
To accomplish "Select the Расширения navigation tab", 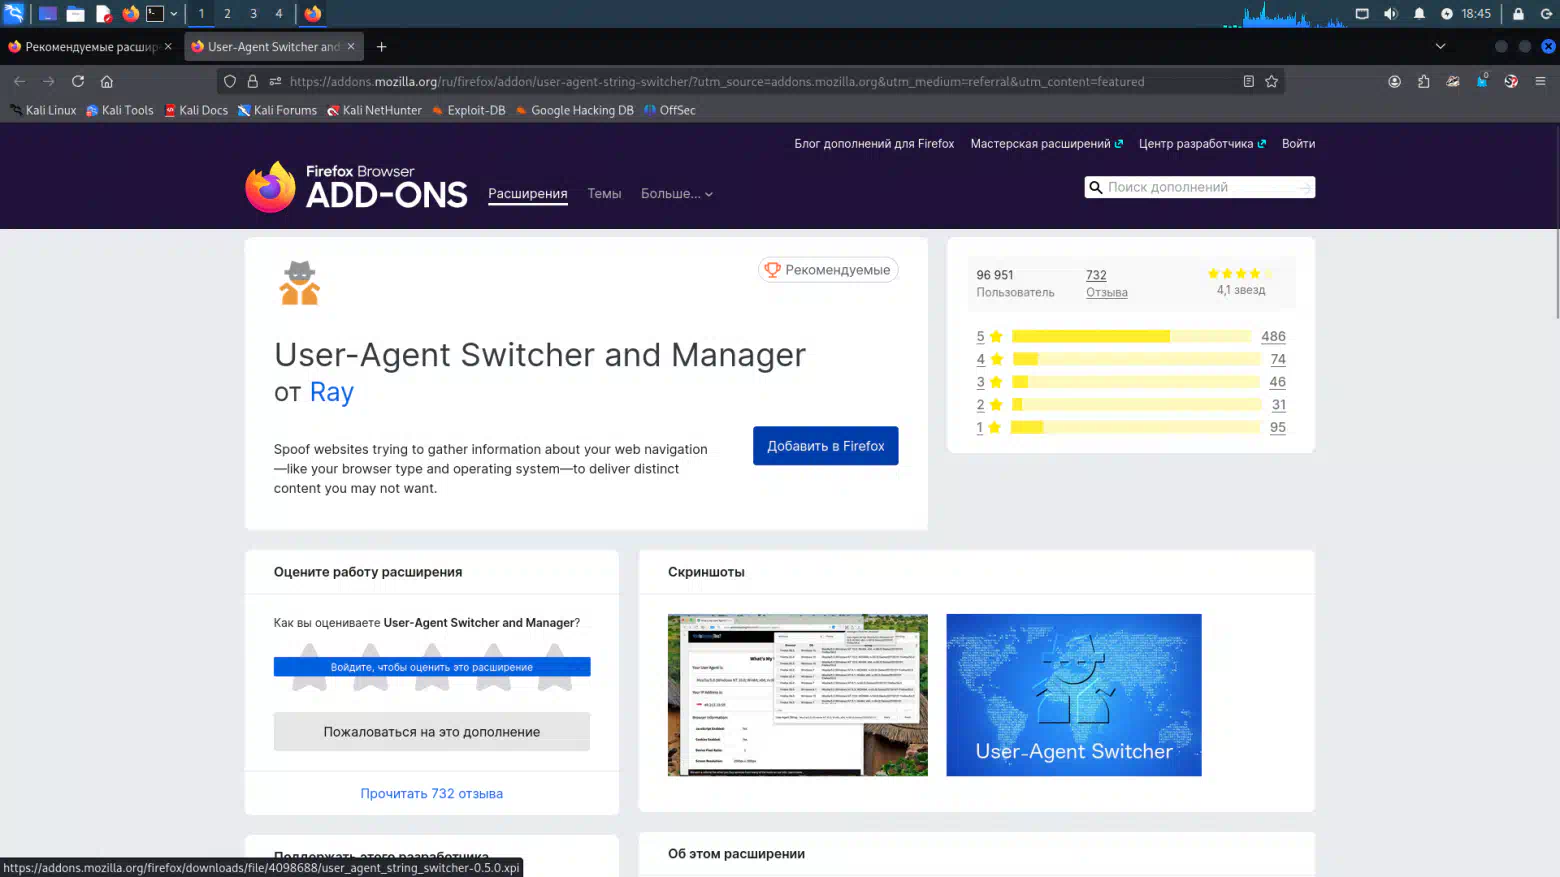I will 527,194.
